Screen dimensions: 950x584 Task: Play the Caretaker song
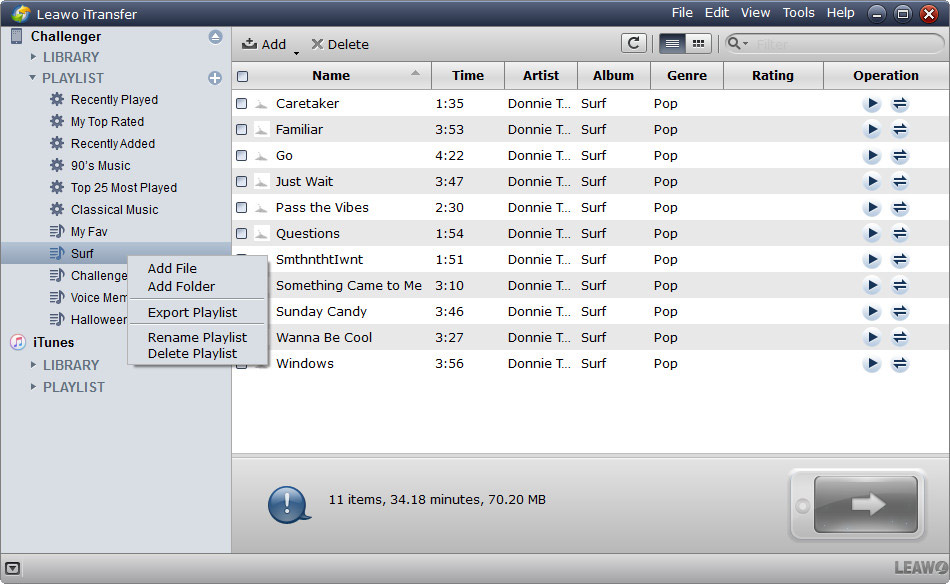point(872,104)
